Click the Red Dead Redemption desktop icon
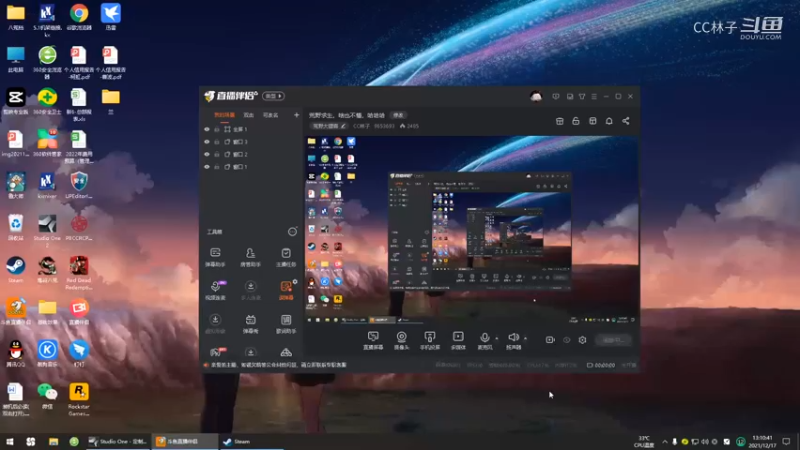This screenshot has height=450, width=800. click(x=79, y=273)
